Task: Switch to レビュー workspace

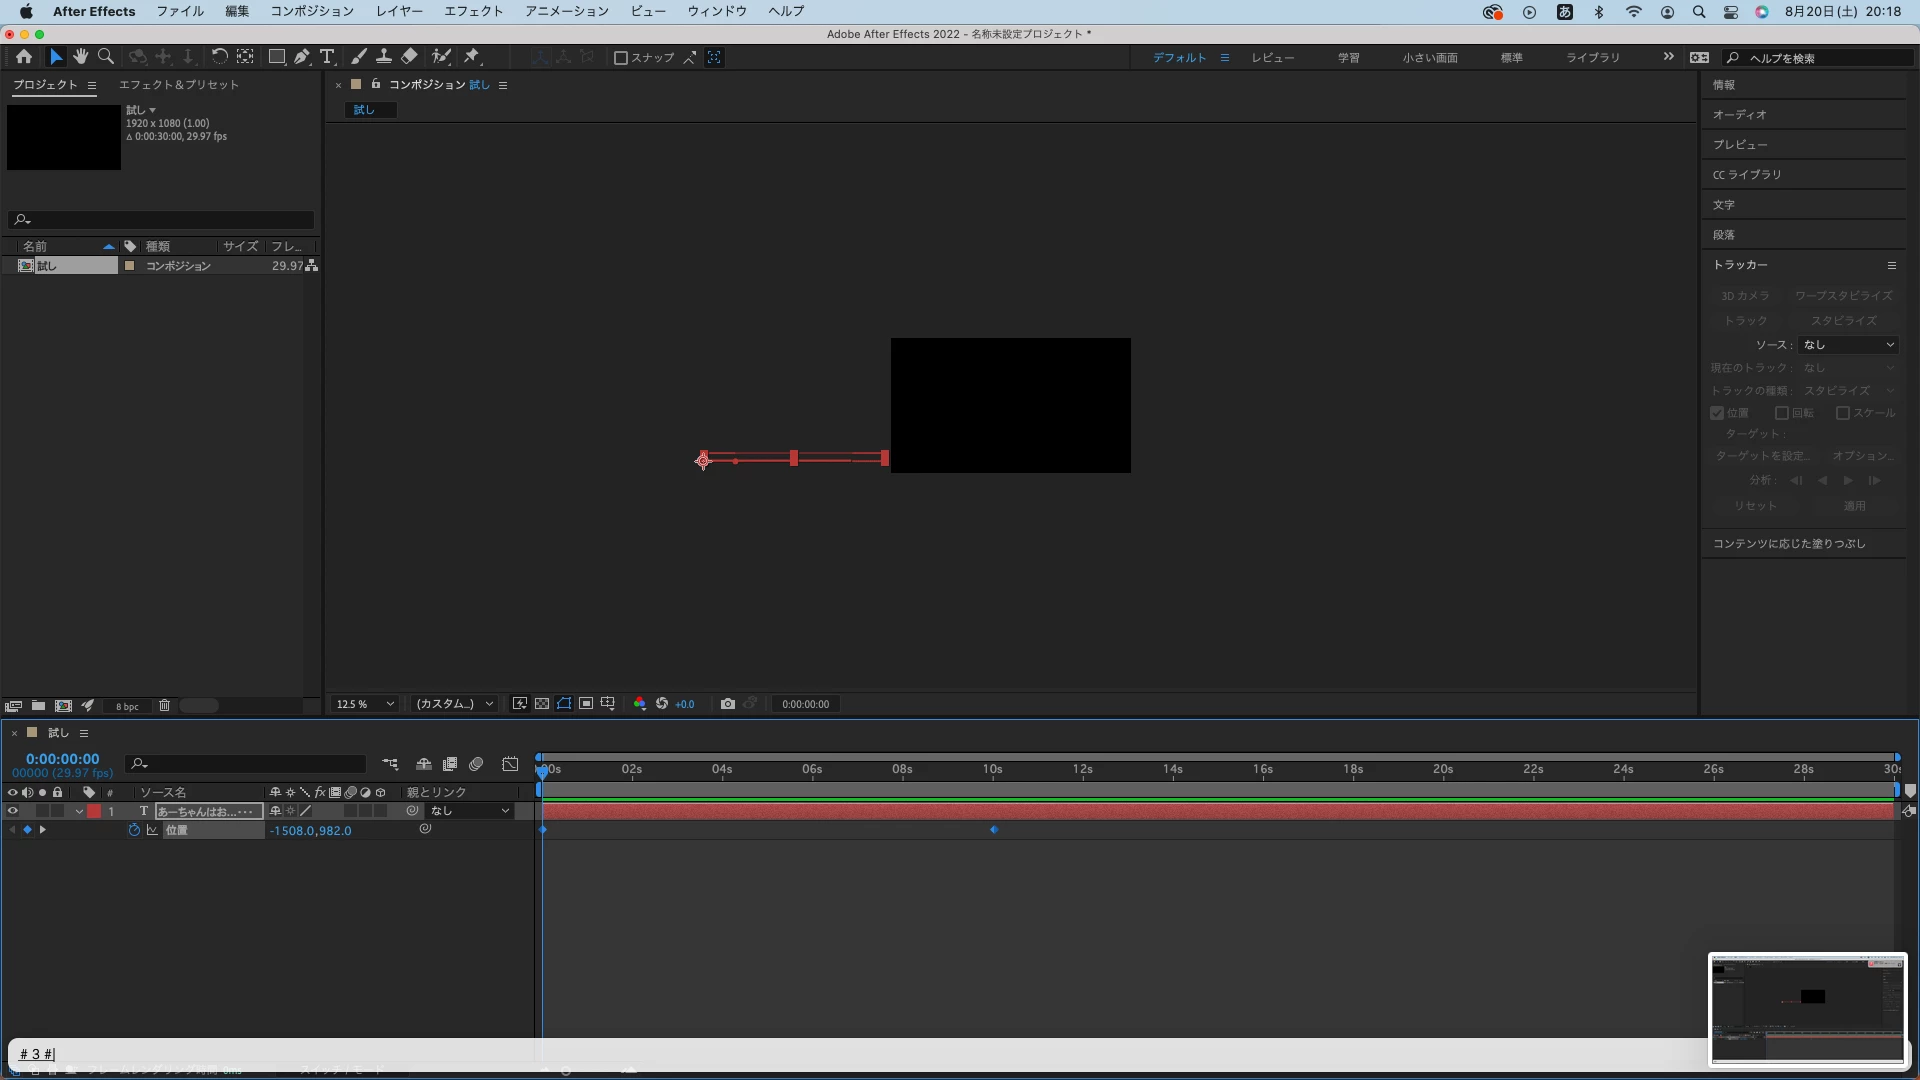Action: point(1272,58)
